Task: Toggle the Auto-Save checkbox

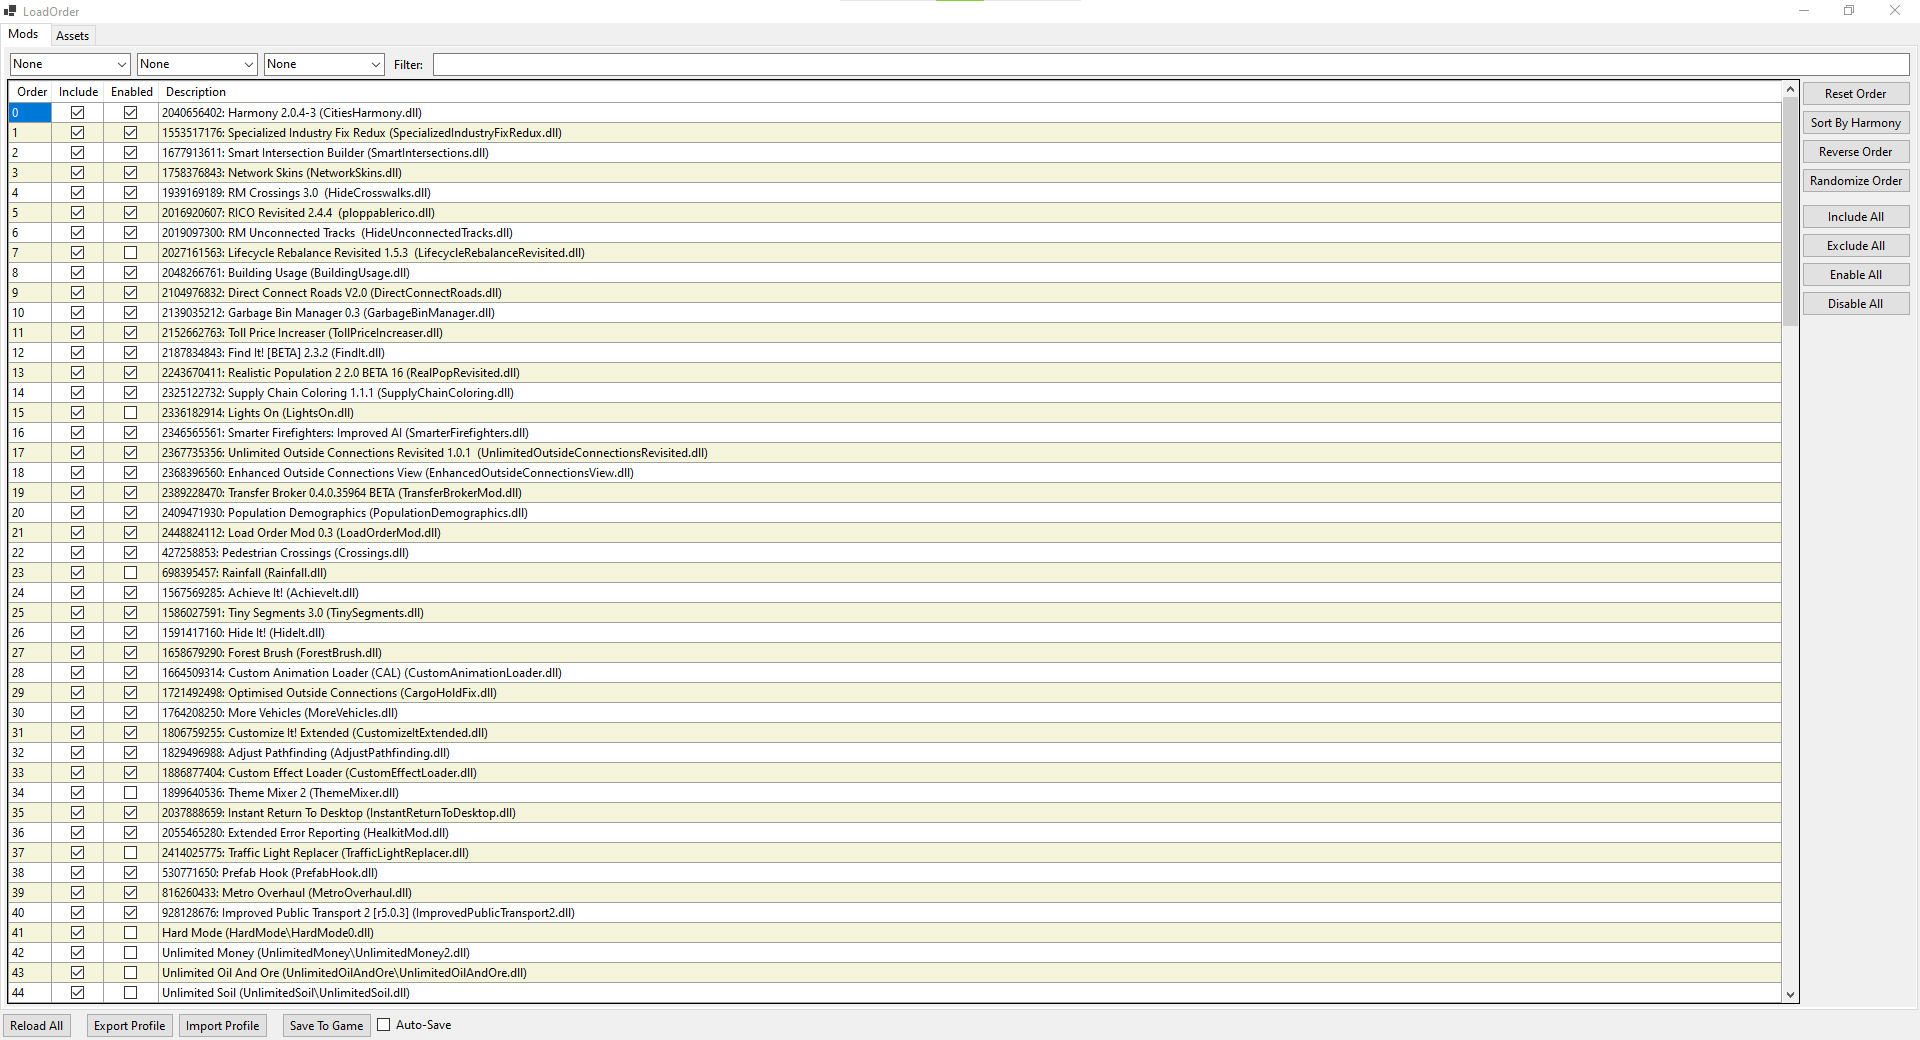Action: 384,1025
